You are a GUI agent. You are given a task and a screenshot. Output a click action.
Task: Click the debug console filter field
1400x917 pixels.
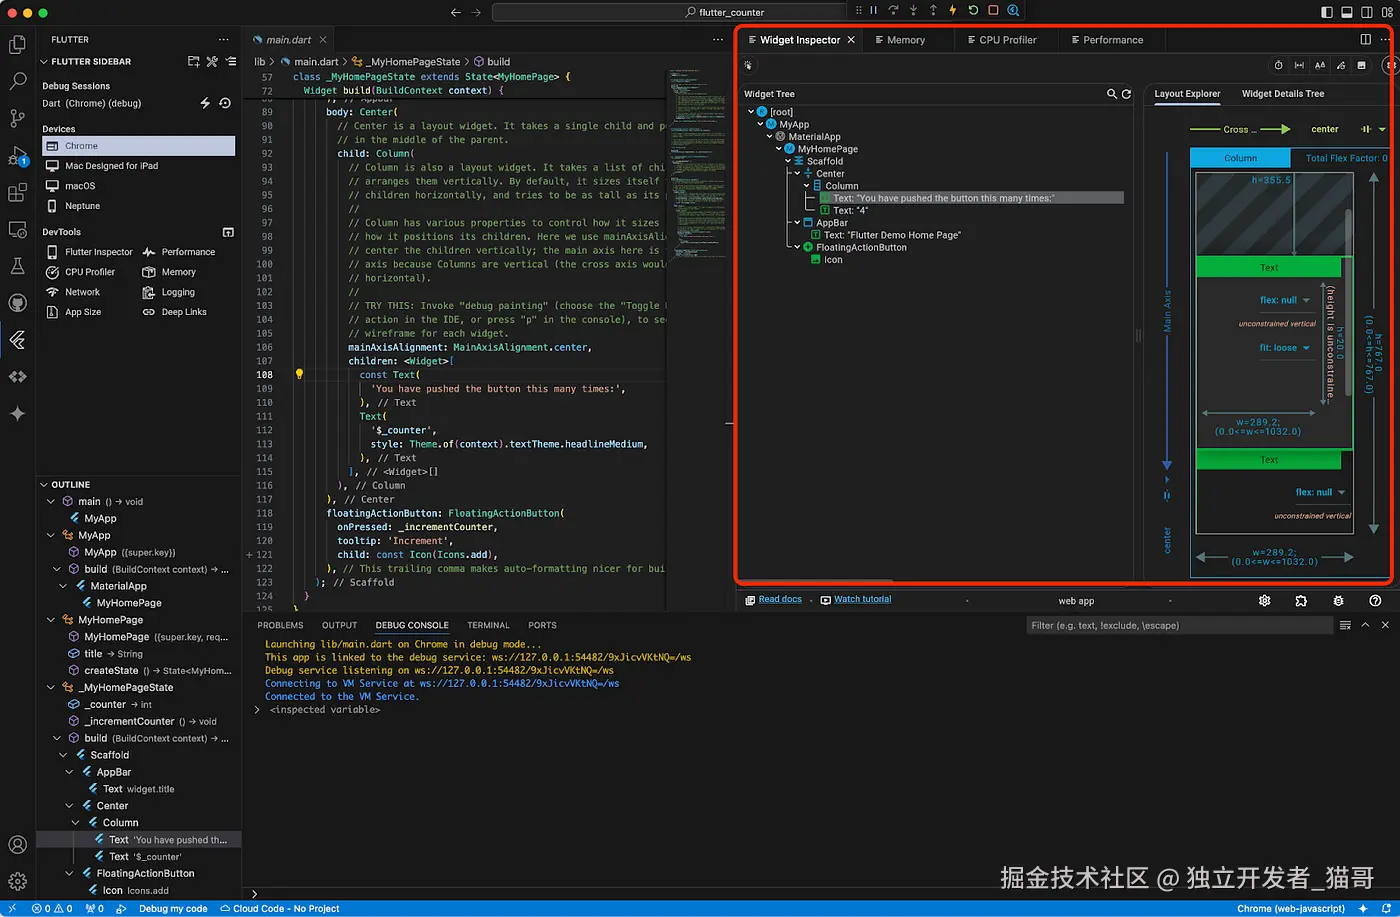[x=1178, y=625]
